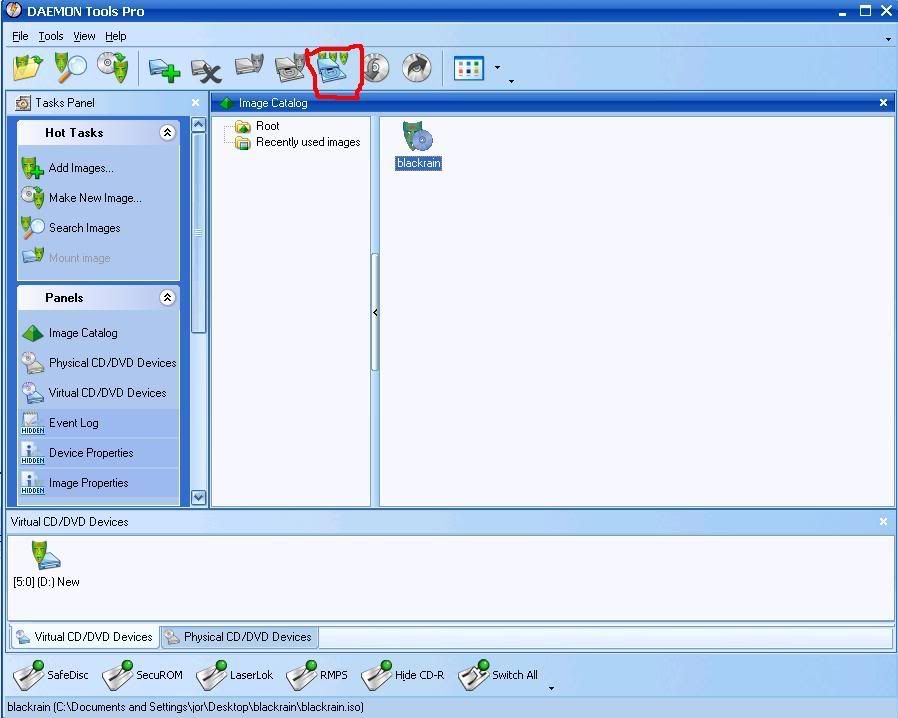
Task: Select virtual drive [5:0] (D:) New
Action: point(46,564)
